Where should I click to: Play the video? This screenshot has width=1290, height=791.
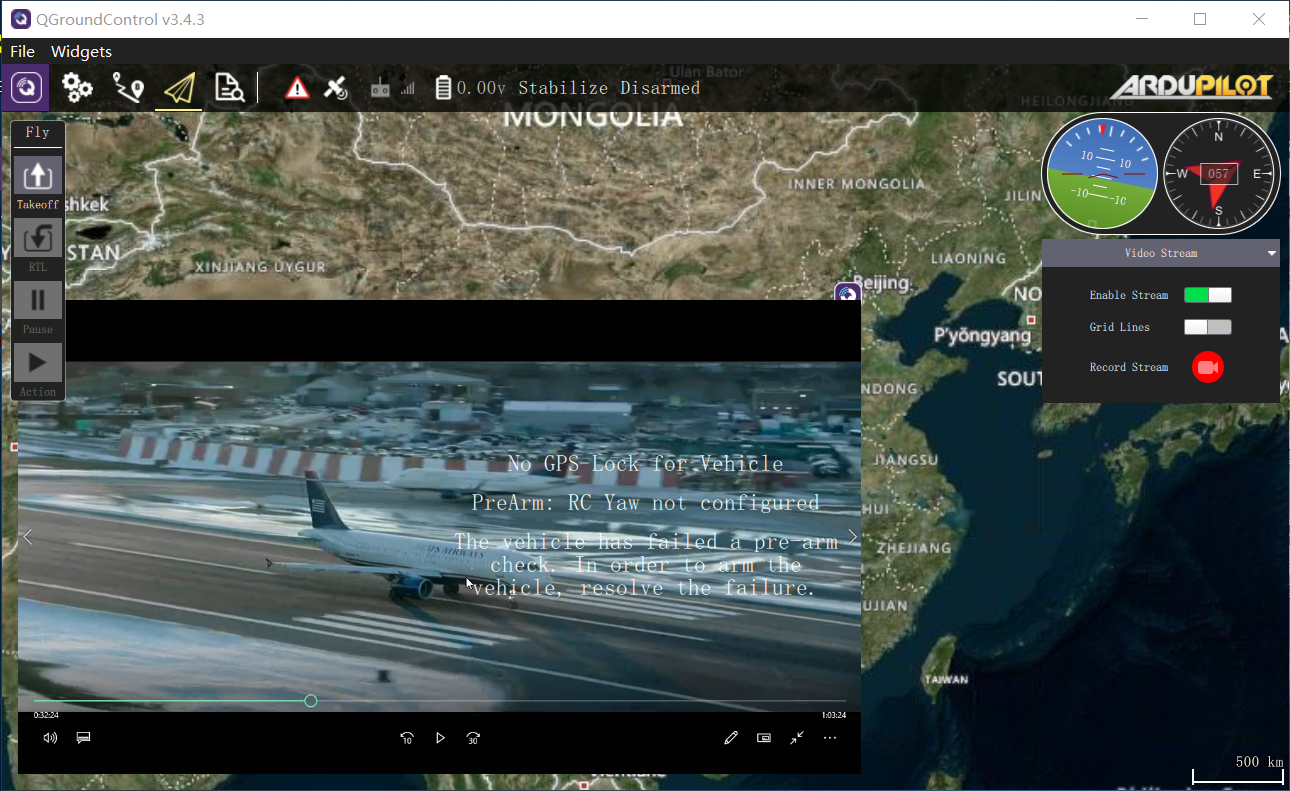440,738
